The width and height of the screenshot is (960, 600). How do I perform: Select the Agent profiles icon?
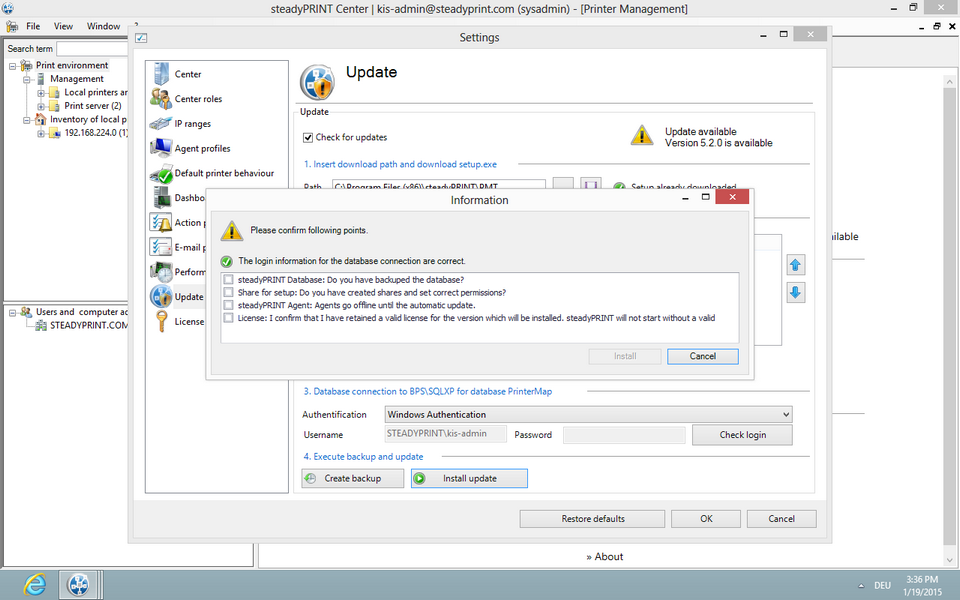coord(160,148)
